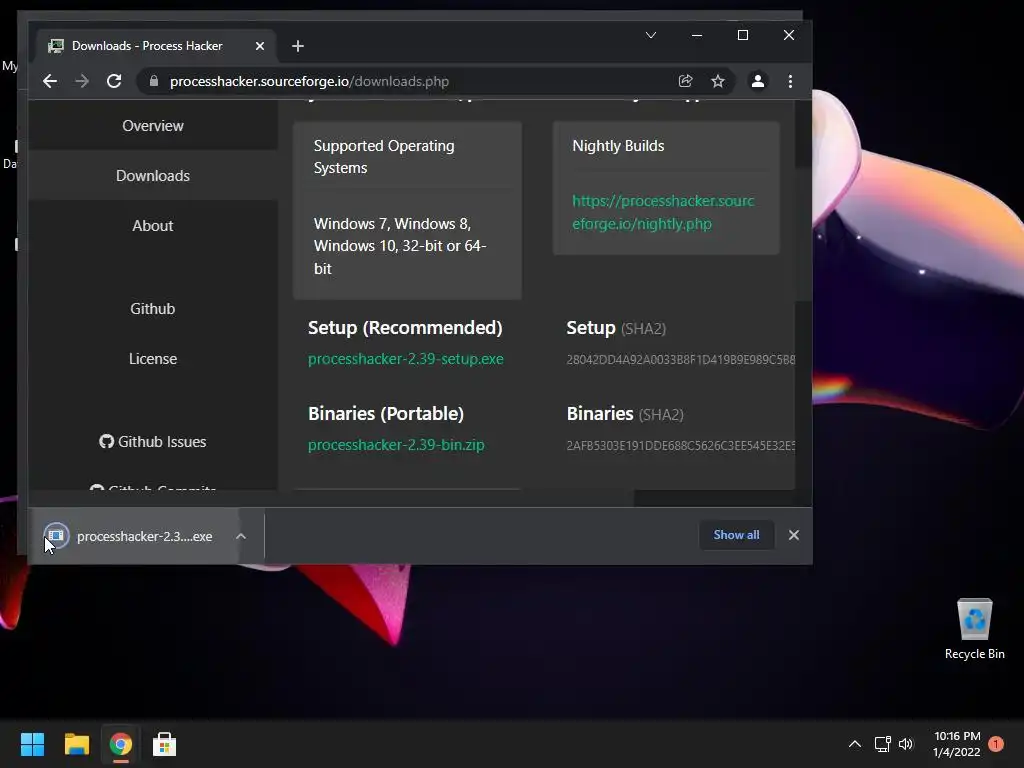Open a new tab with plus button
This screenshot has width=1024, height=768.
[298, 46]
